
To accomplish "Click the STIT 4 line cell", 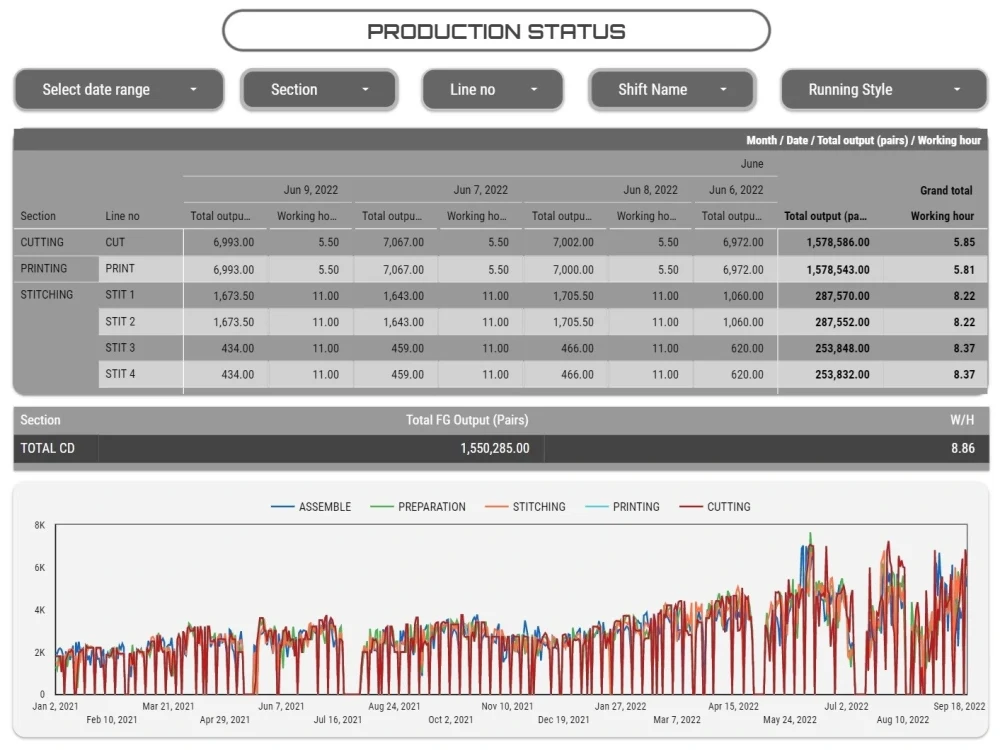I will [x=120, y=373].
